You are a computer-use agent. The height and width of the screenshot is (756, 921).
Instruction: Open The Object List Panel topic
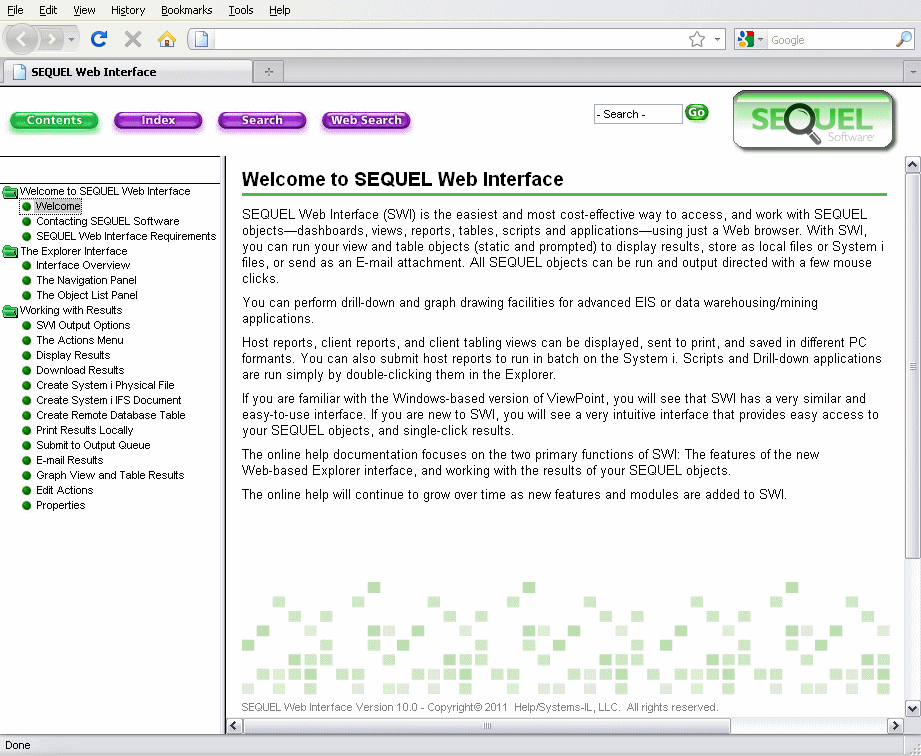click(x=87, y=295)
